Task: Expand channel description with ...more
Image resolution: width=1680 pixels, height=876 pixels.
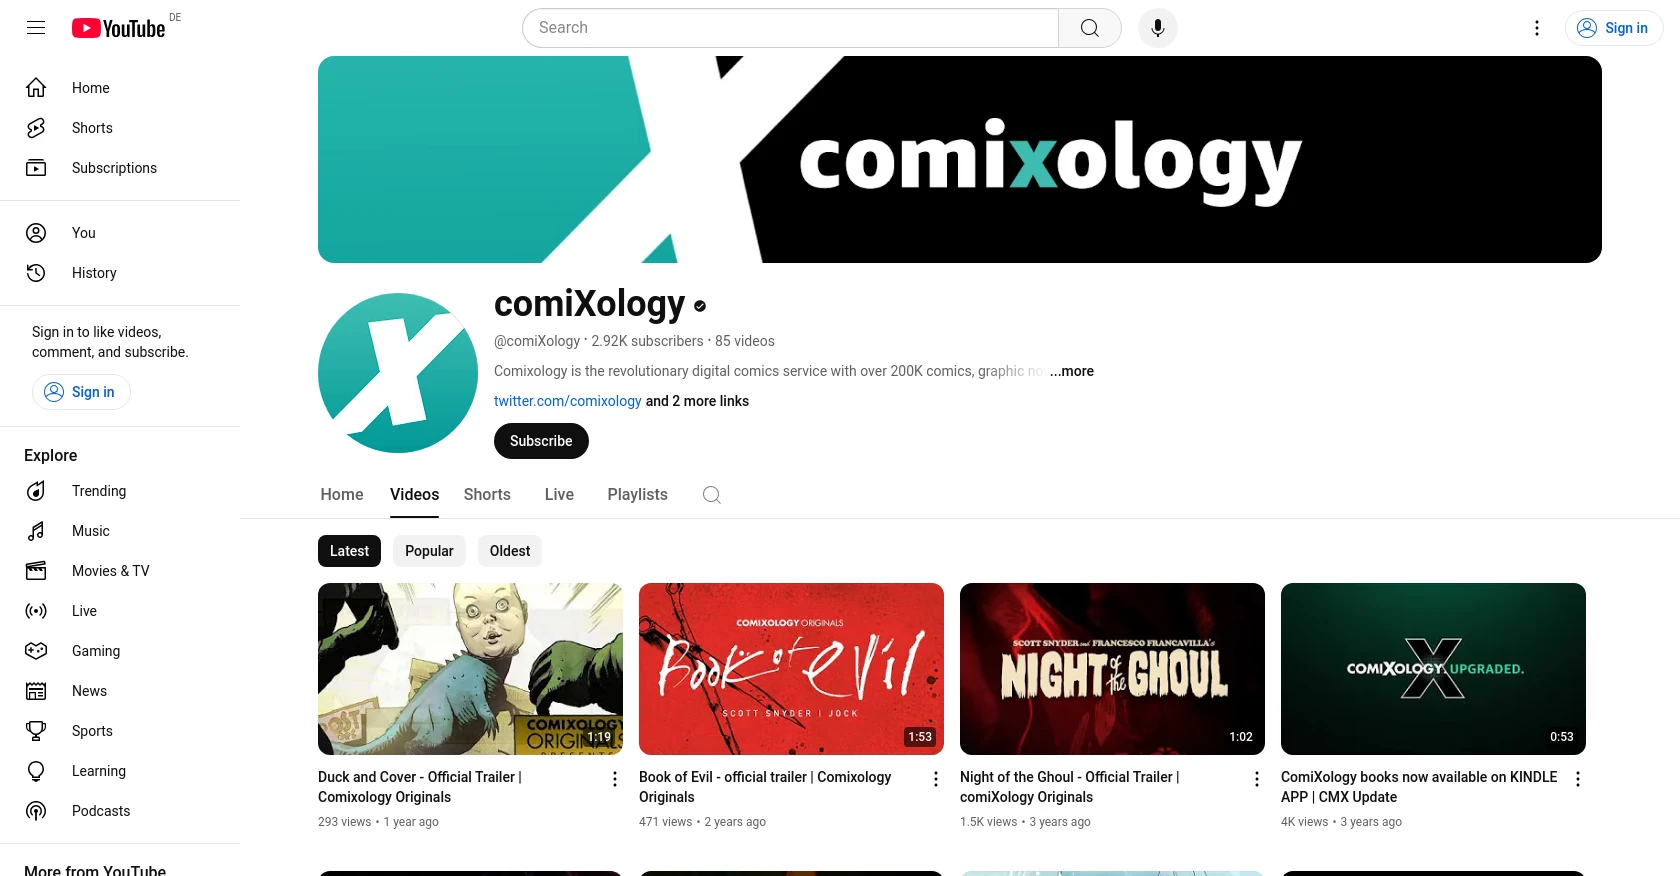Action: coord(1071,371)
